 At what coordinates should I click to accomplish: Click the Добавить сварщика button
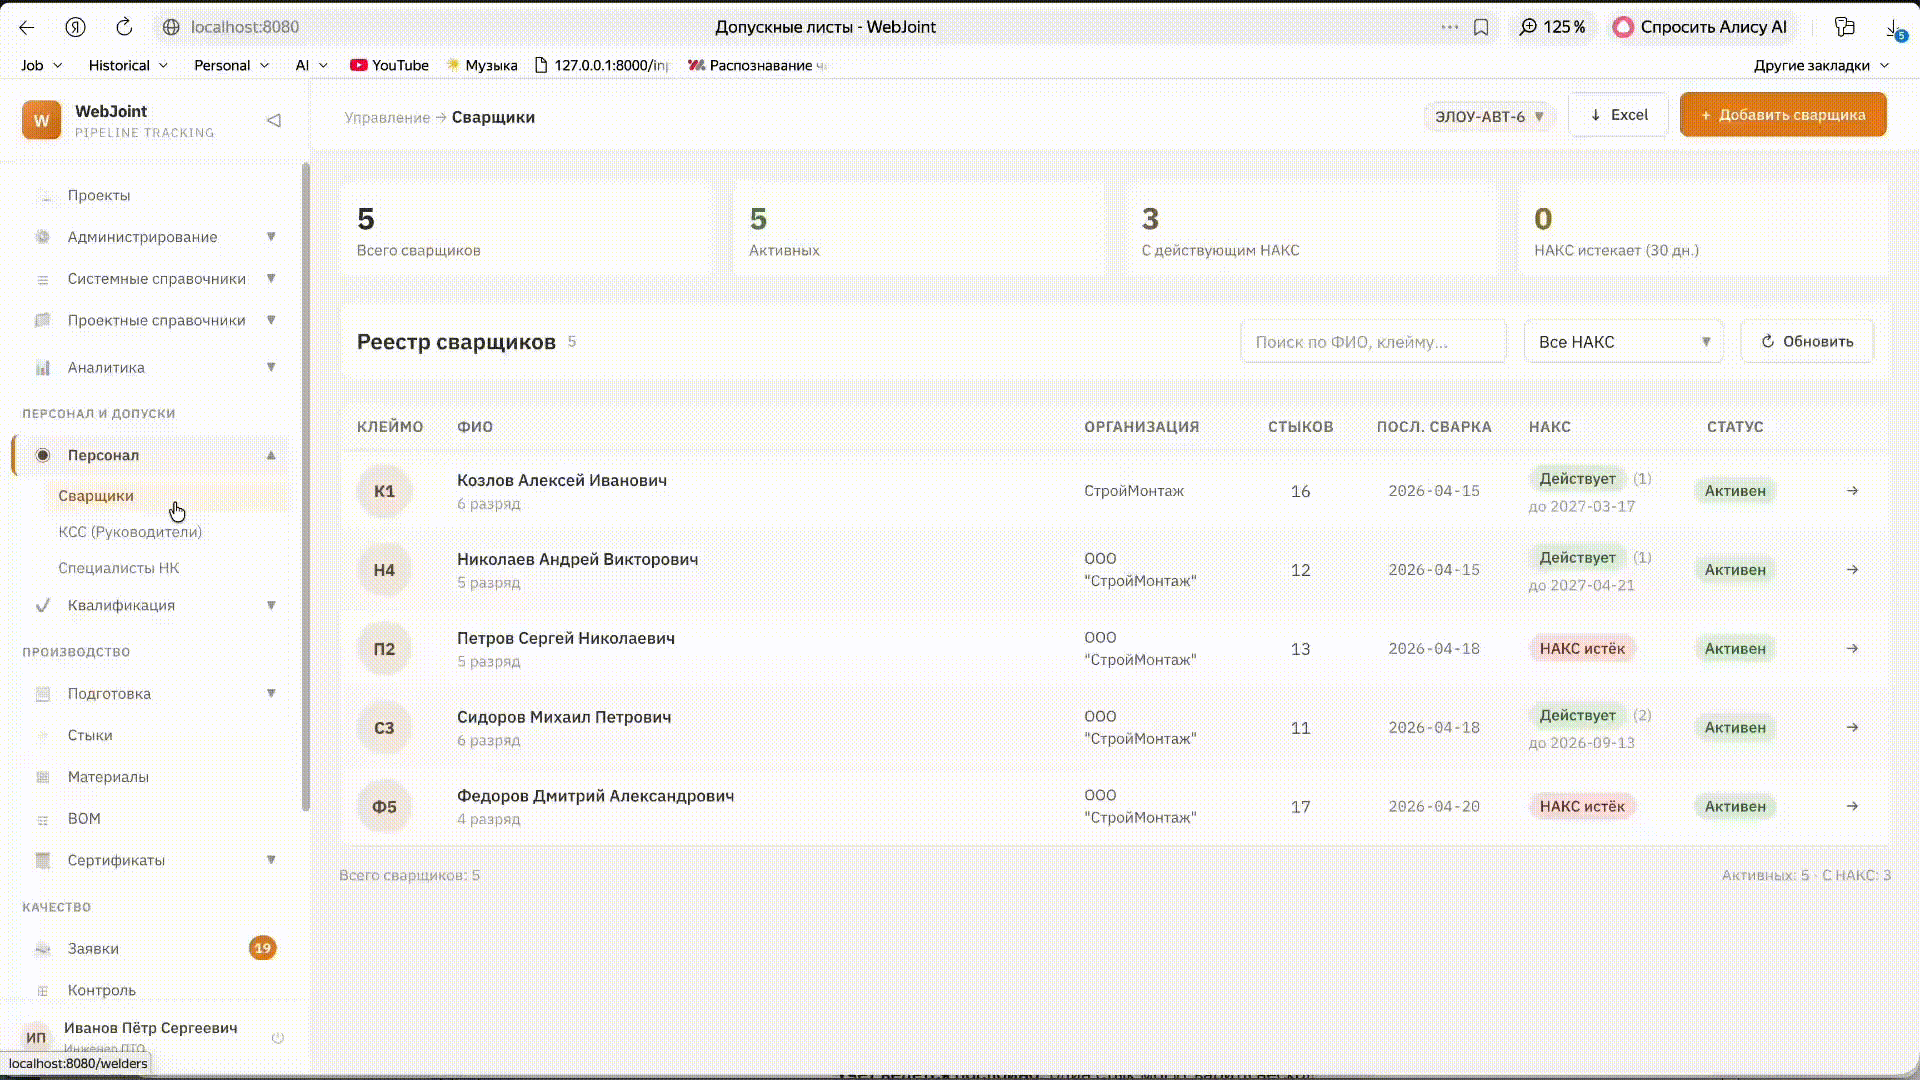[1783, 115]
